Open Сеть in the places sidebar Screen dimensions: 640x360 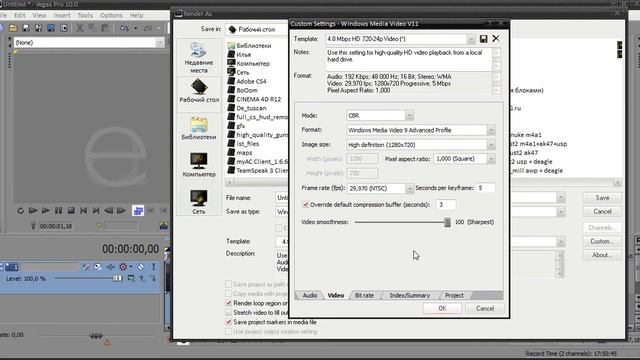coord(199,202)
